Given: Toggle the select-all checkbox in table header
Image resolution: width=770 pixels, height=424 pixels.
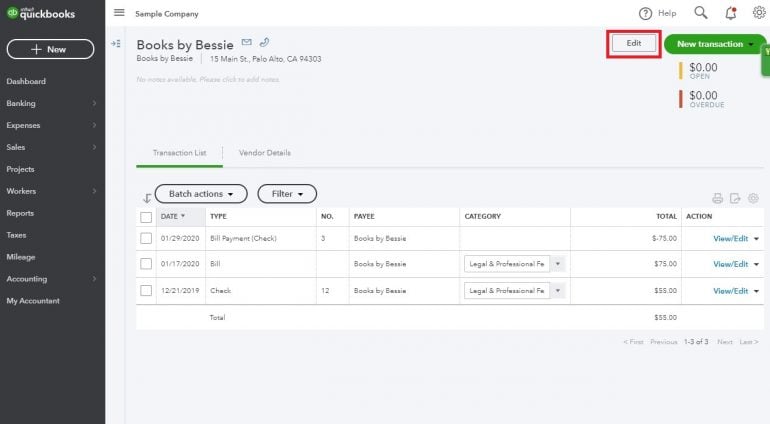Looking at the screenshot, I should pyautogui.click(x=146, y=216).
